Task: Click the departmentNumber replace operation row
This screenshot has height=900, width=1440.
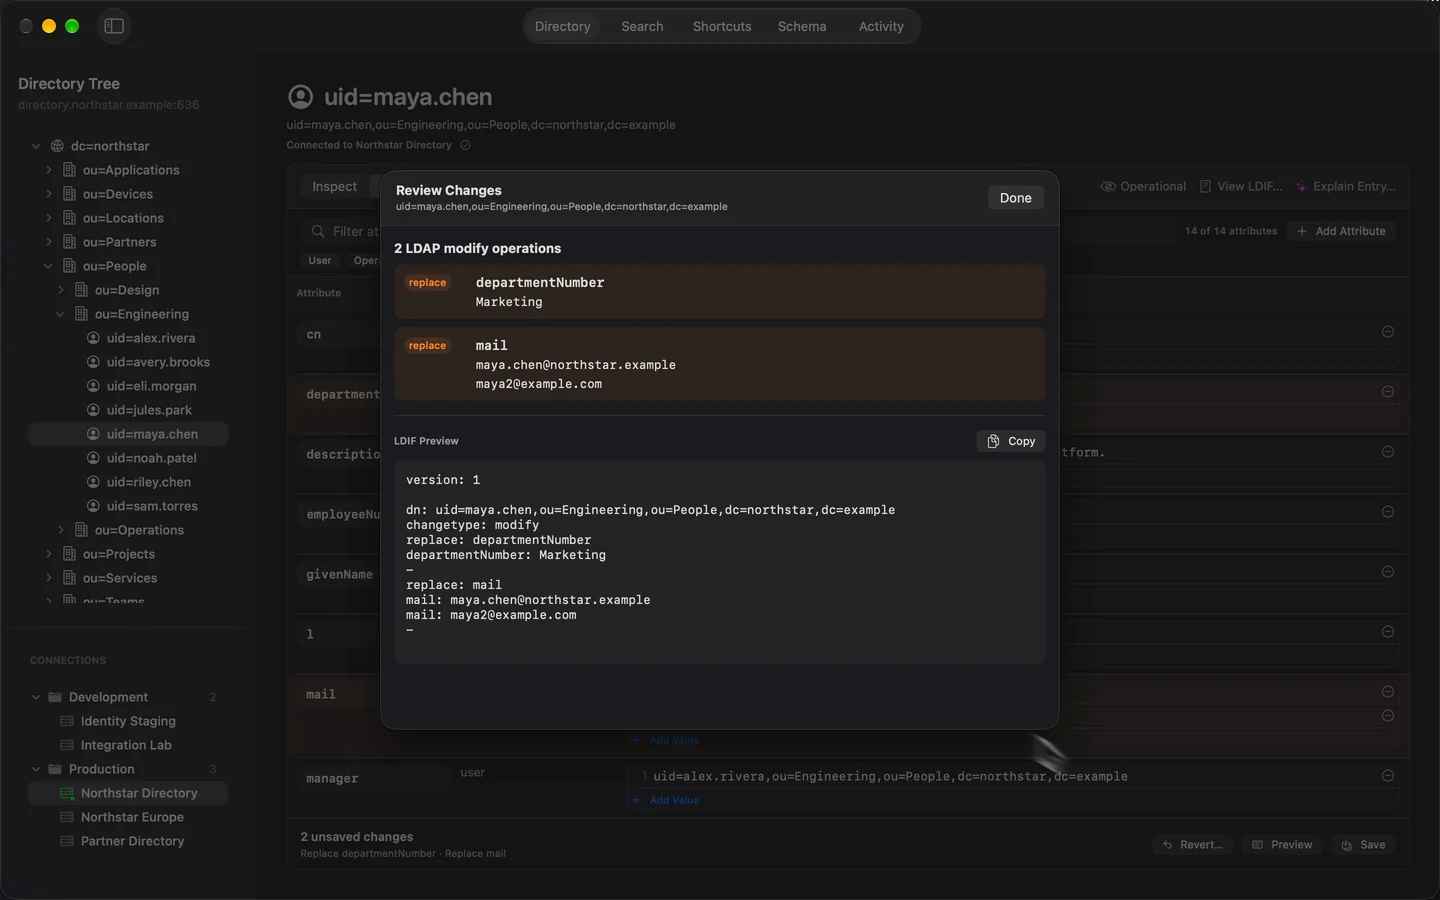Action: [x=720, y=292]
